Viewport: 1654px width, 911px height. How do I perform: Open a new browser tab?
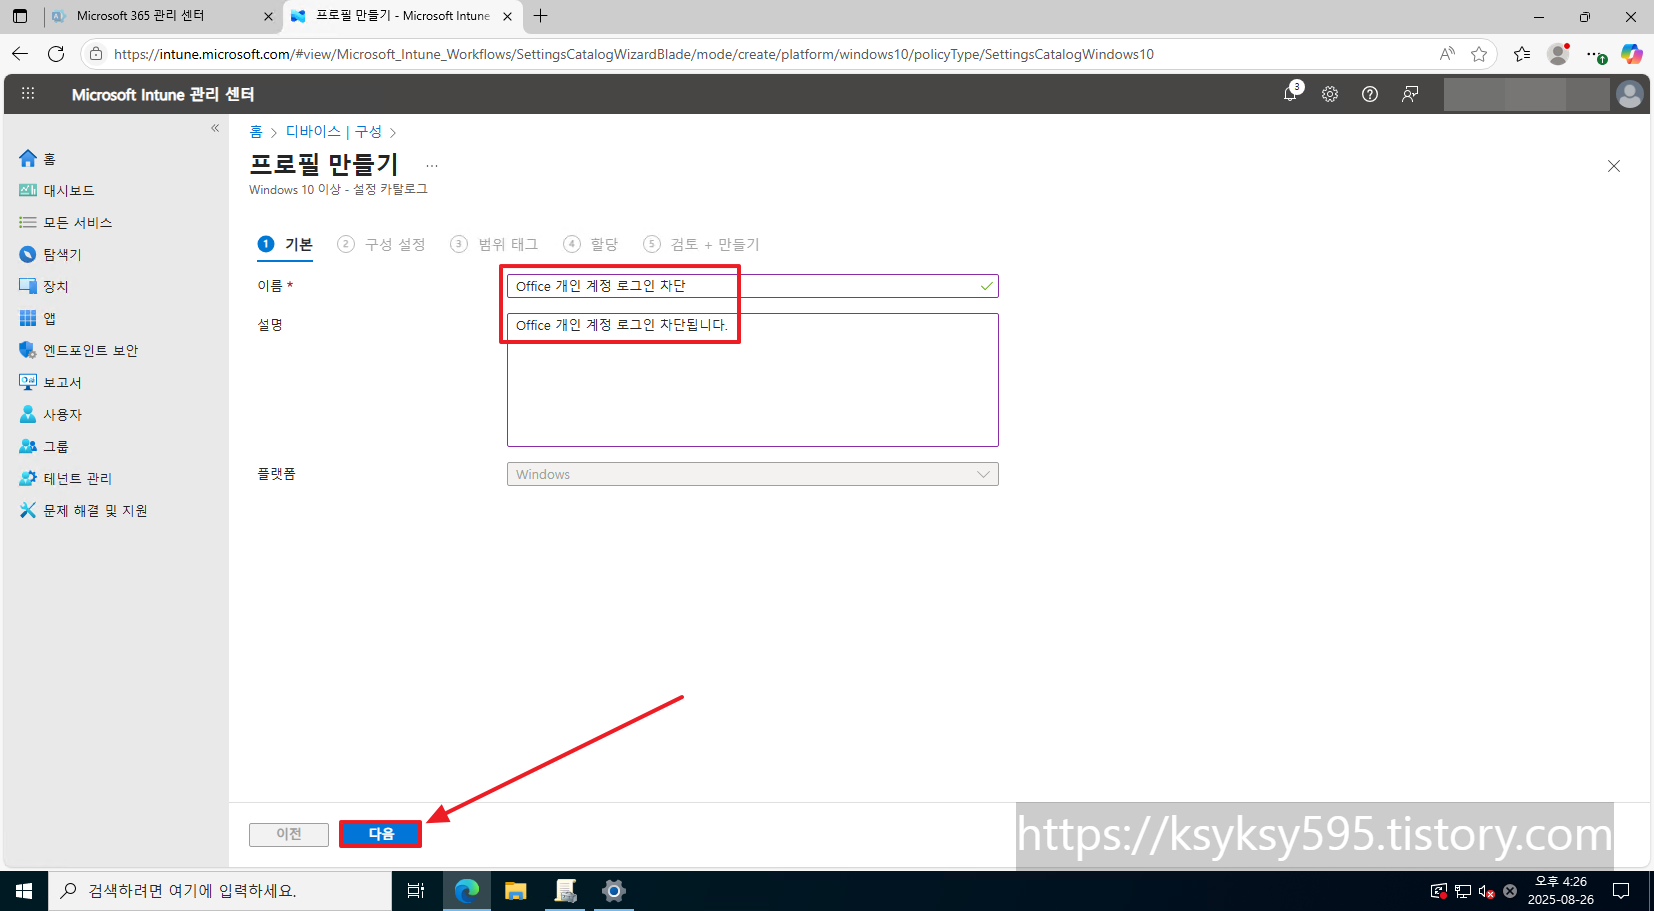point(541,16)
